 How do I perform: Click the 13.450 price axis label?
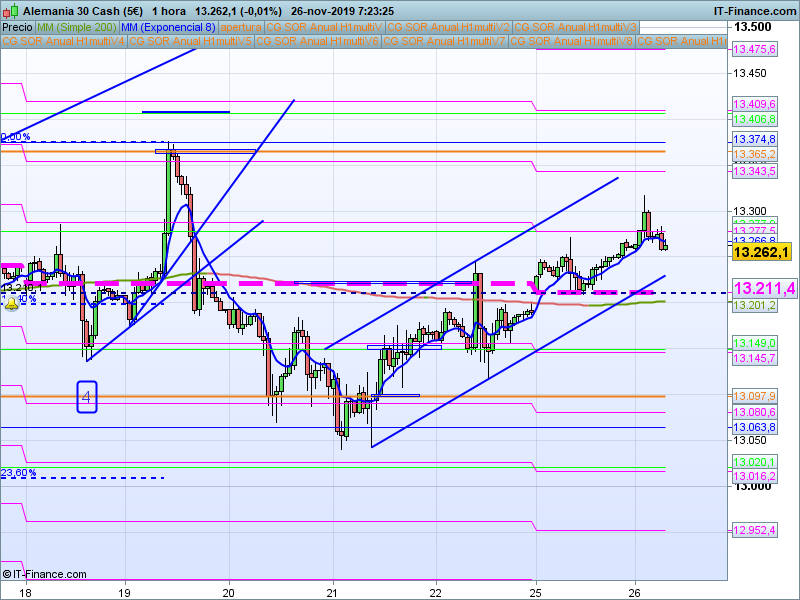coord(749,73)
